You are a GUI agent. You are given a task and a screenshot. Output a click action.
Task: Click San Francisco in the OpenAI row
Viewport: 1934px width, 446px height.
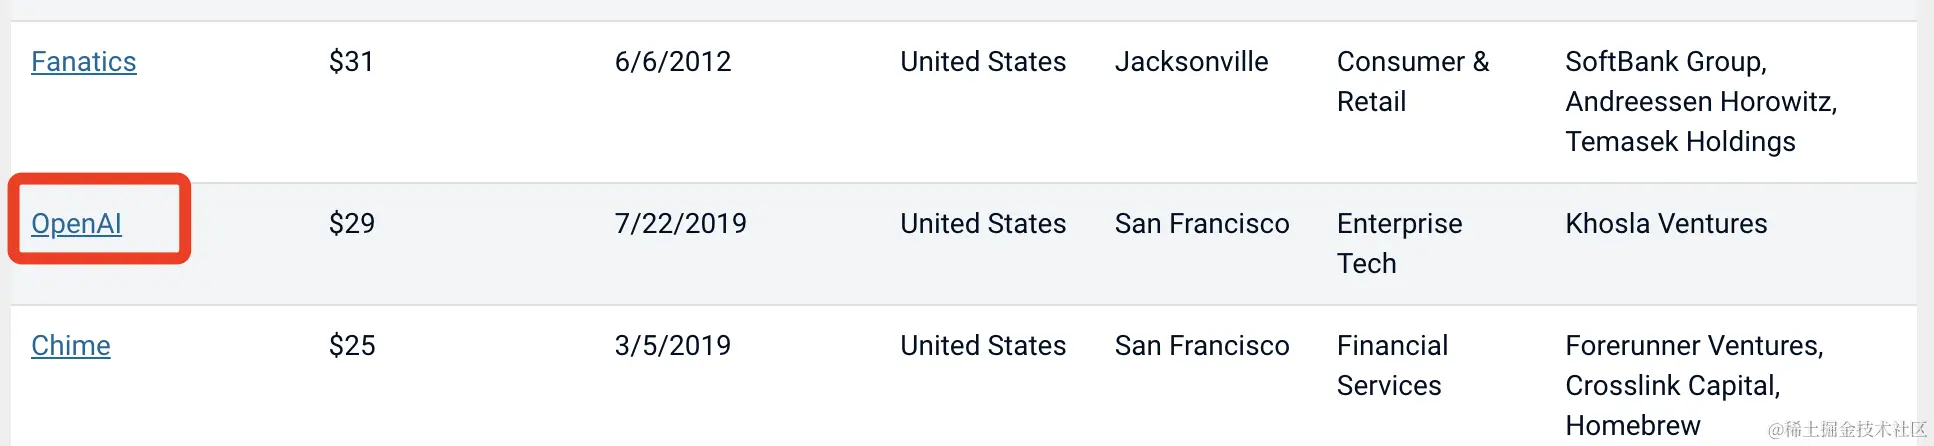click(1202, 224)
